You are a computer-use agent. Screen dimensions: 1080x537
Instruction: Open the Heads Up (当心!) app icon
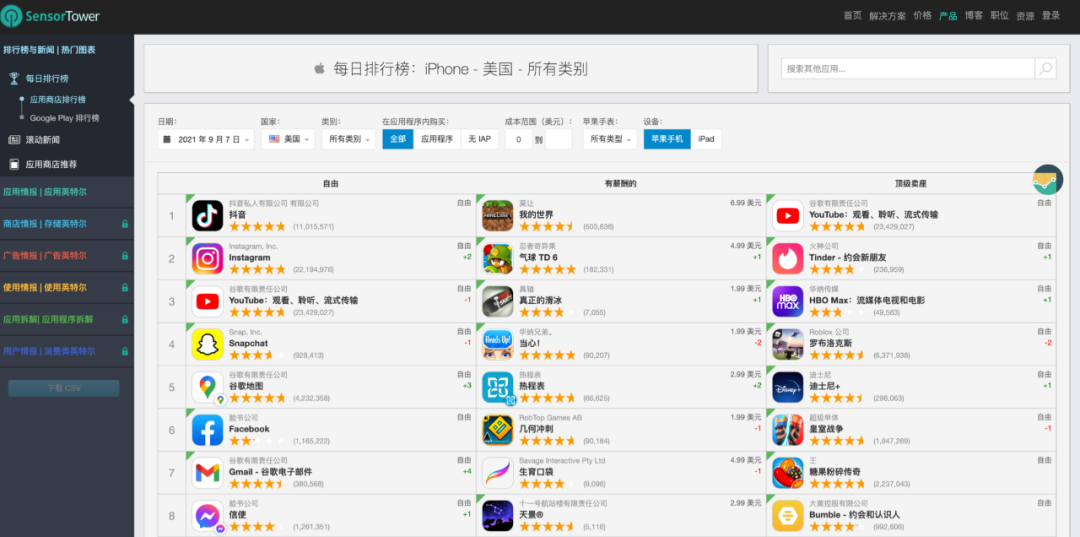pyautogui.click(x=497, y=344)
